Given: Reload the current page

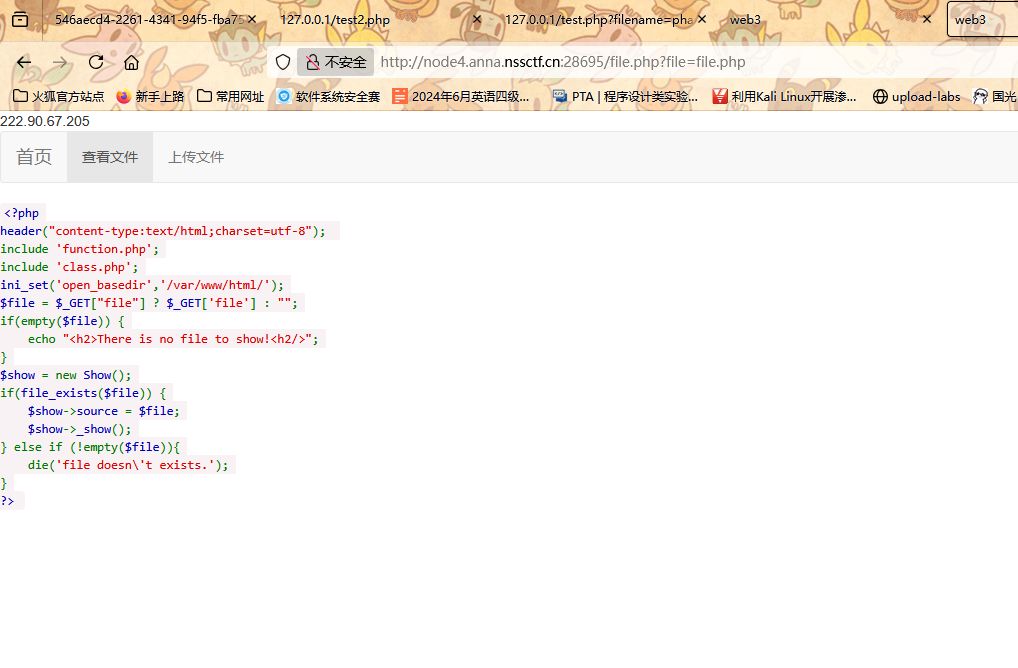Looking at the screenshot, I should pyautogui.click(x=96, y=62).
